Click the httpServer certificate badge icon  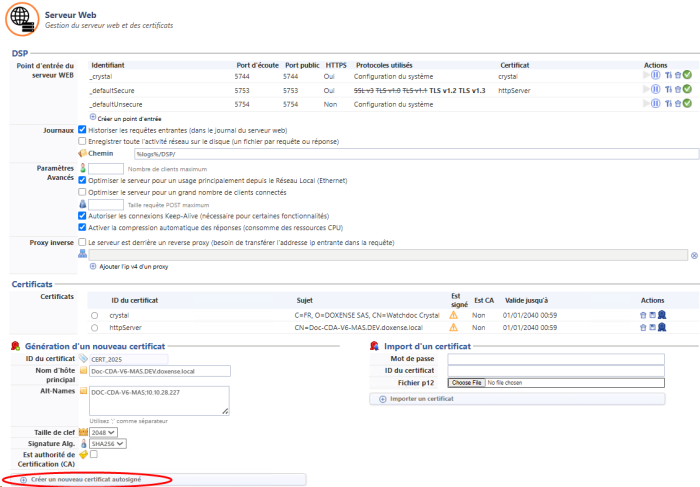pyautogui.click(x=662, y=327)
